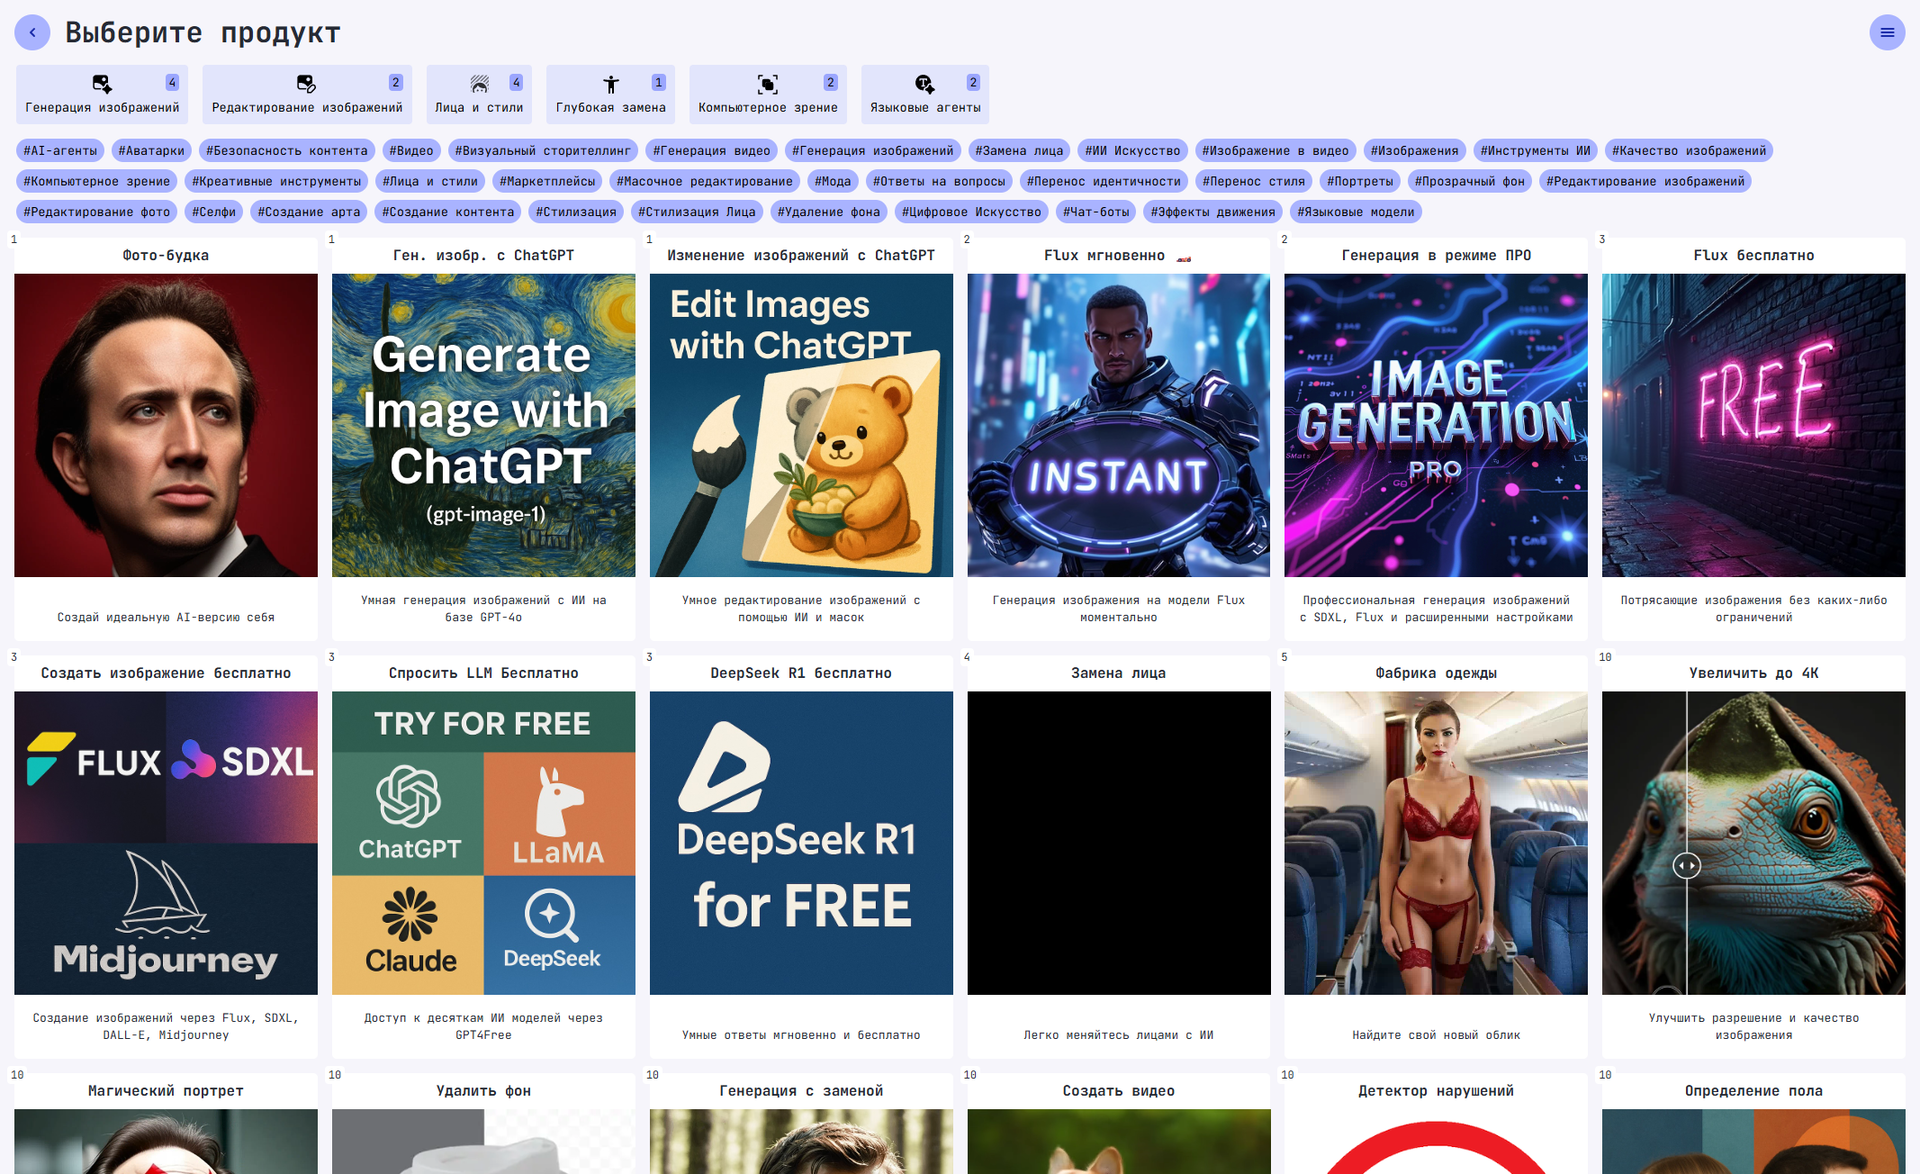Viewport: 1920px width, 1174px height.
Task: Filter by #Создание арта tag
Action: point(309,212)
